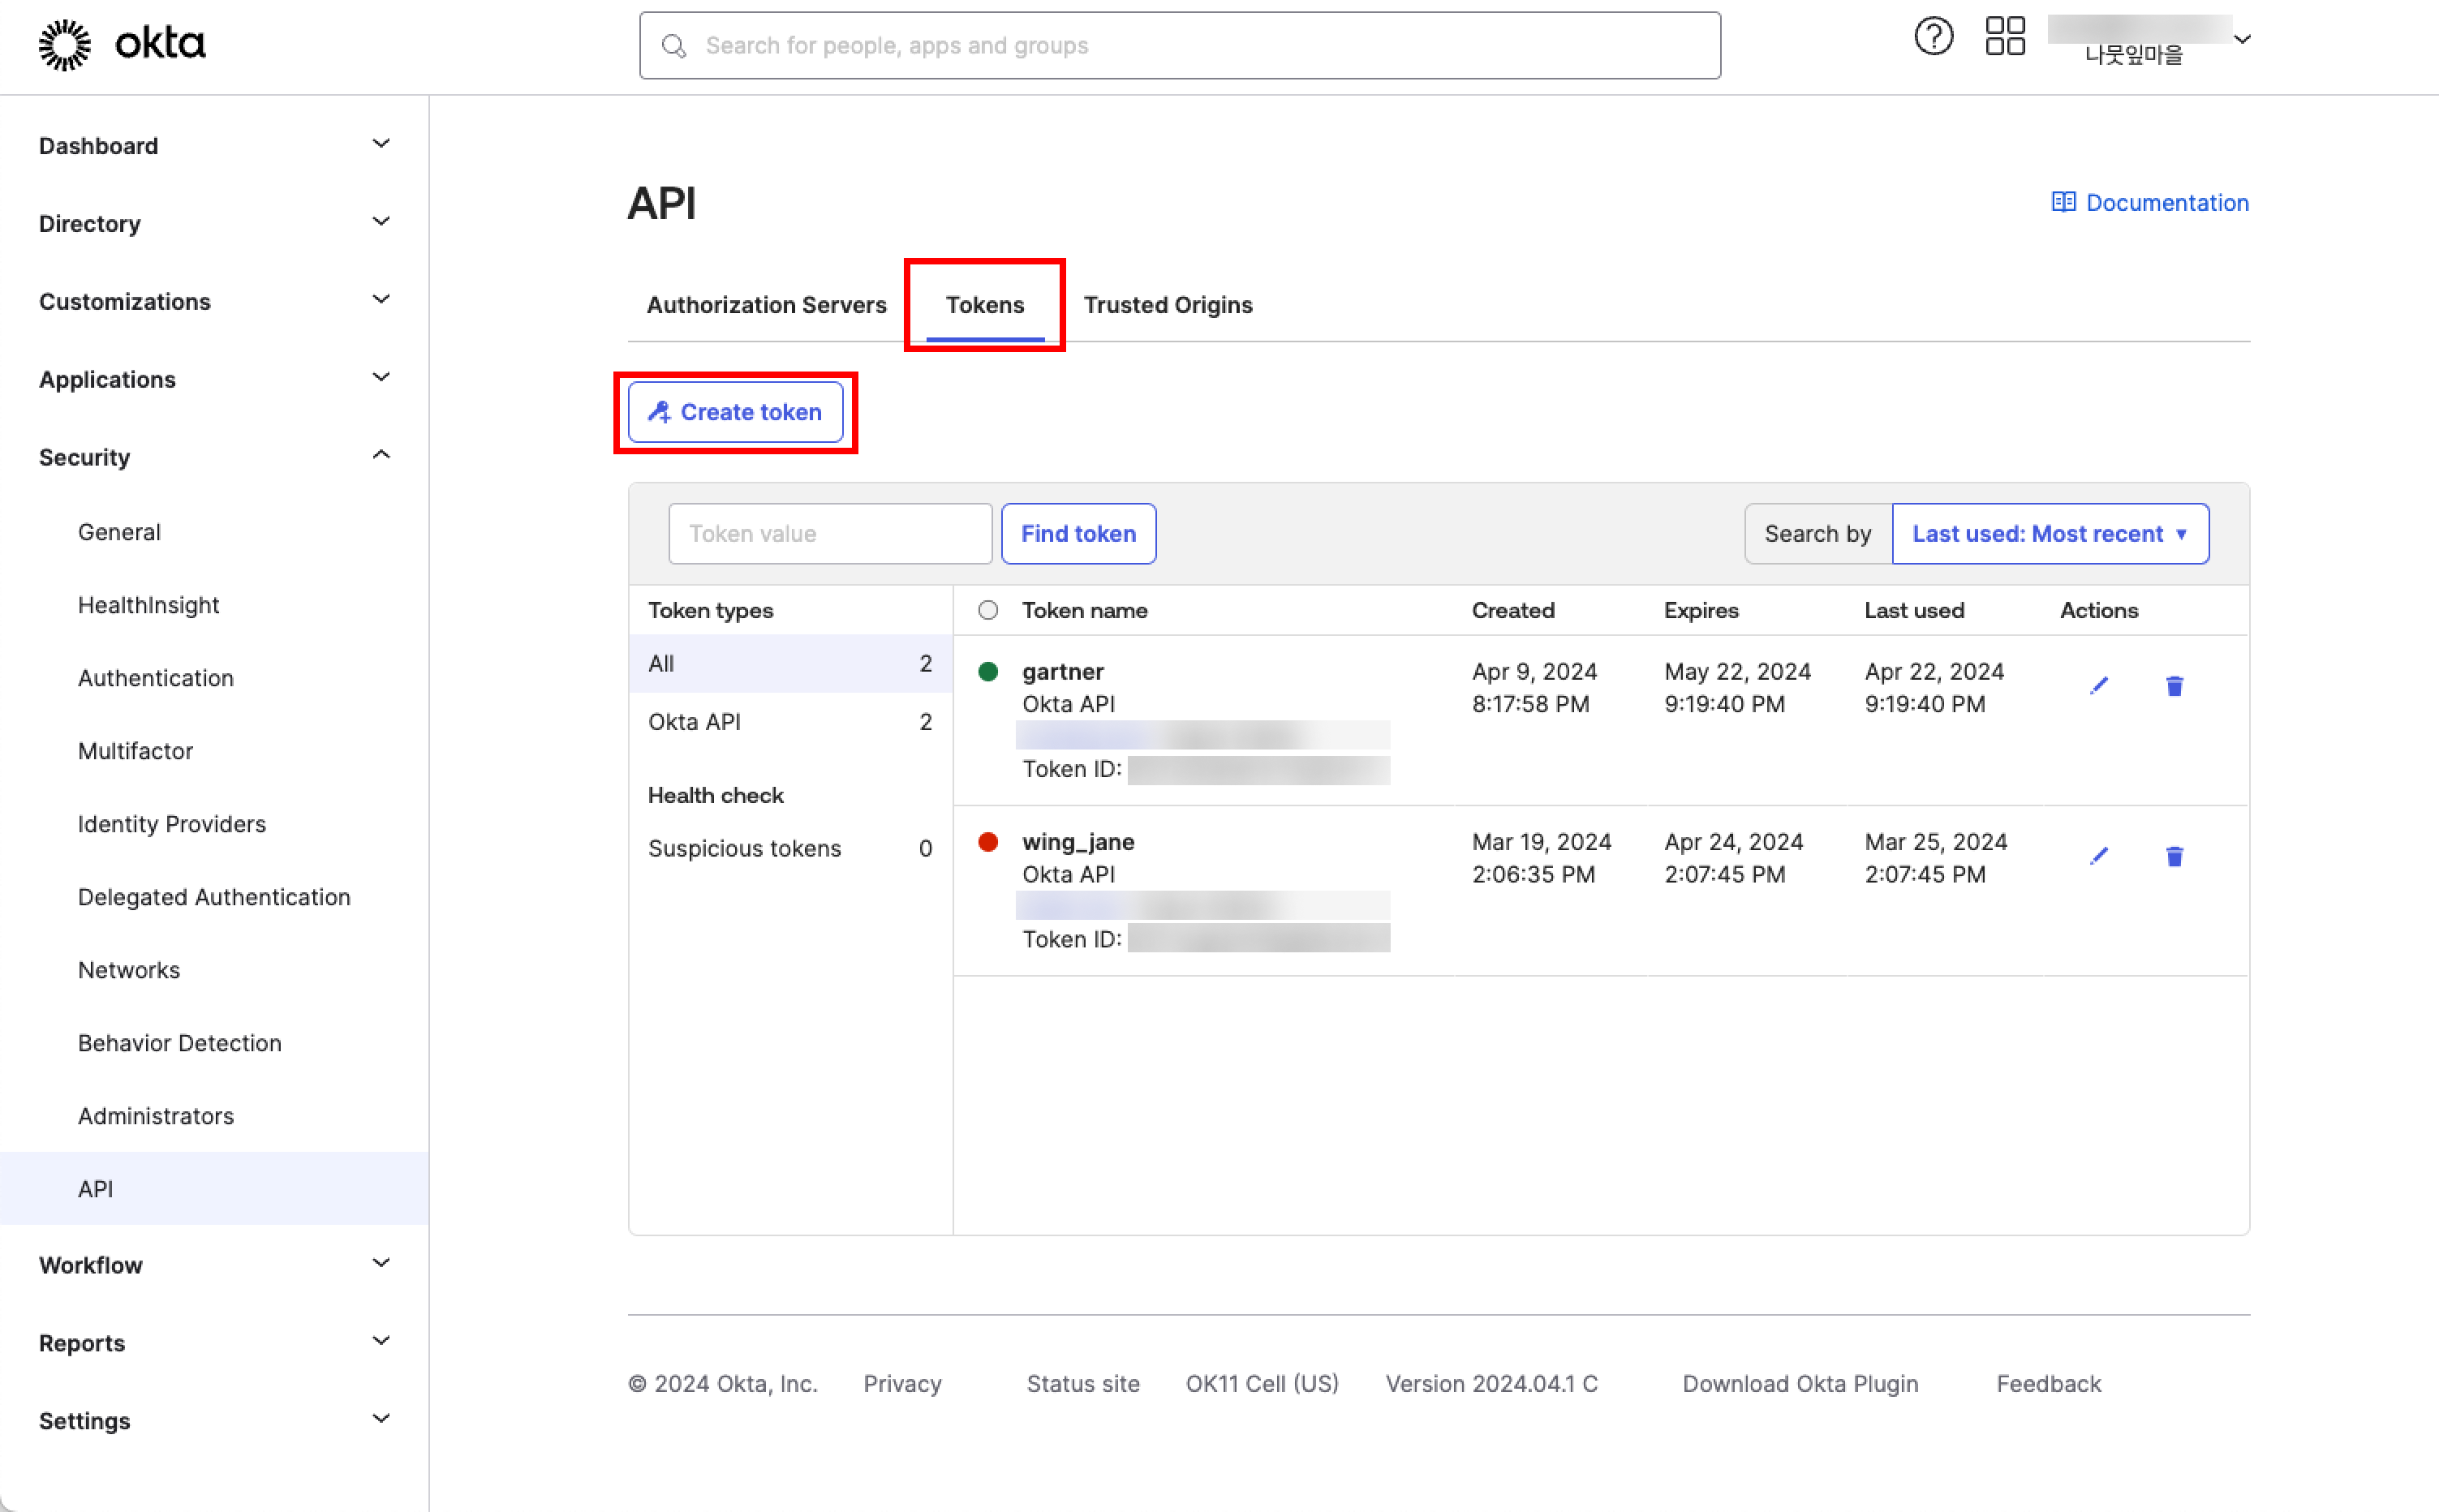Delete the wing_jane token with trash icon

2174,856
